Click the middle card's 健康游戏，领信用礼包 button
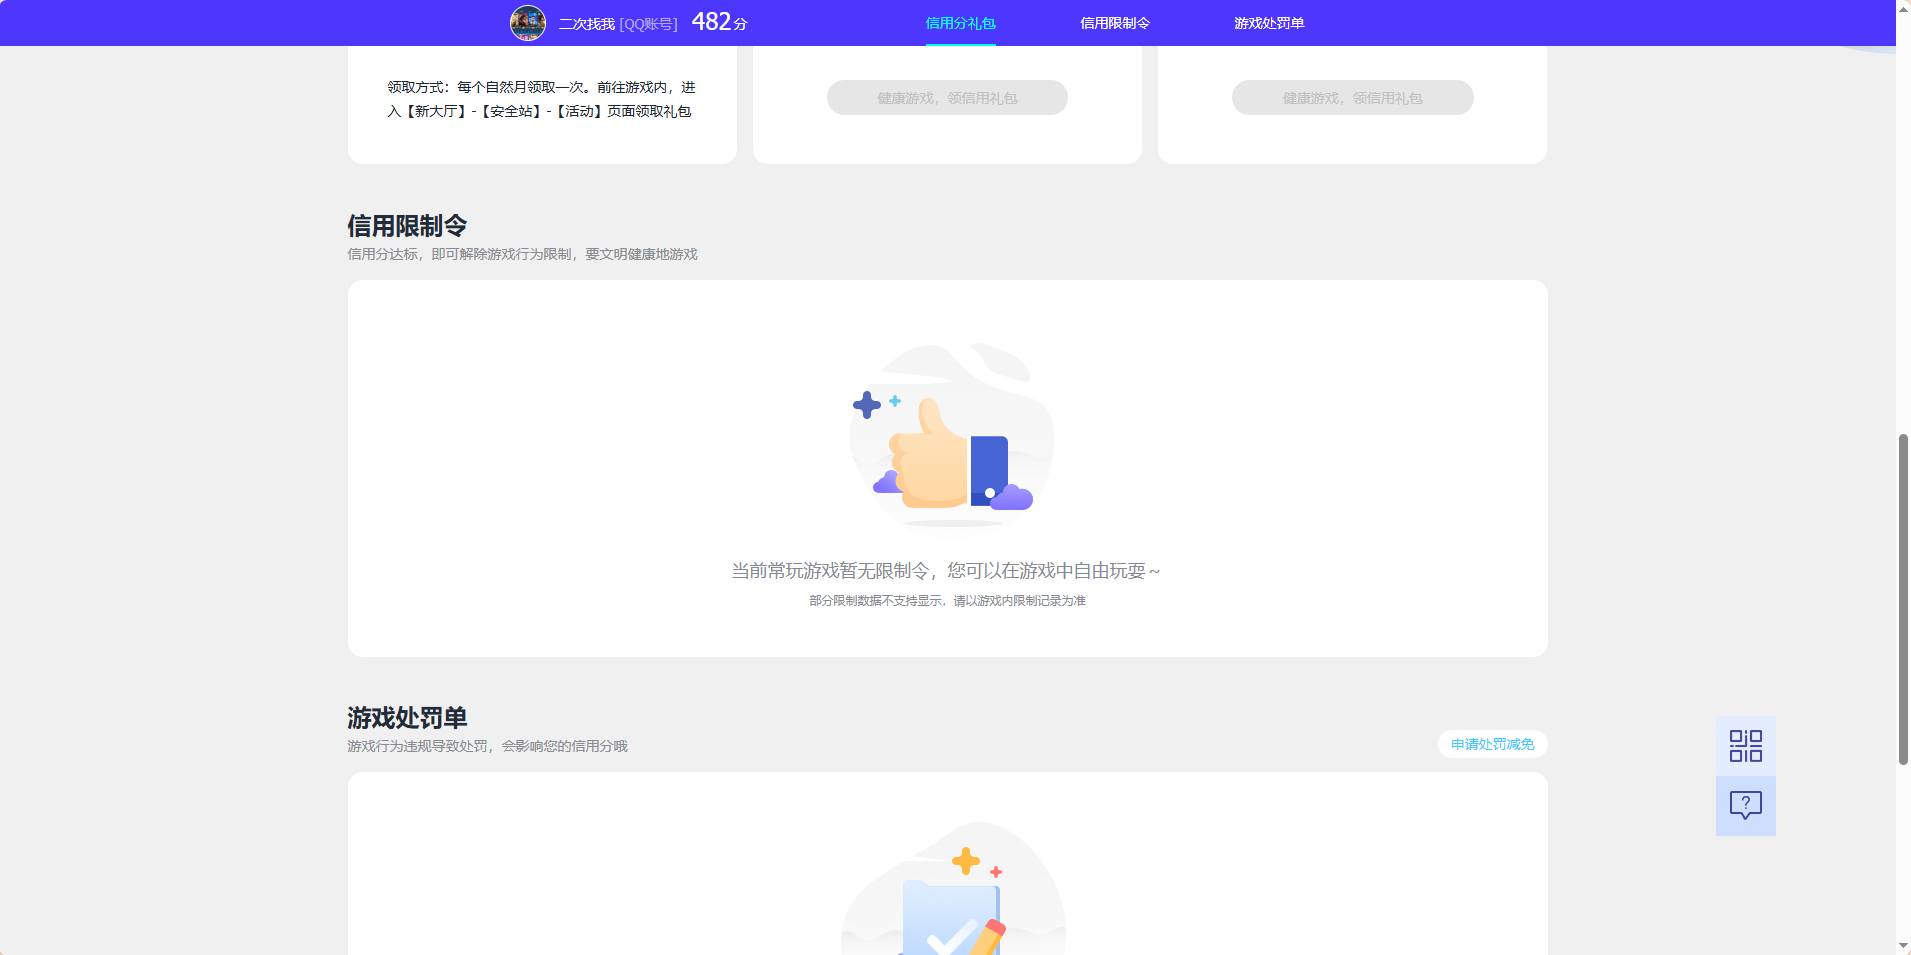The image size is (1911, 955). [x=947, y=98]
